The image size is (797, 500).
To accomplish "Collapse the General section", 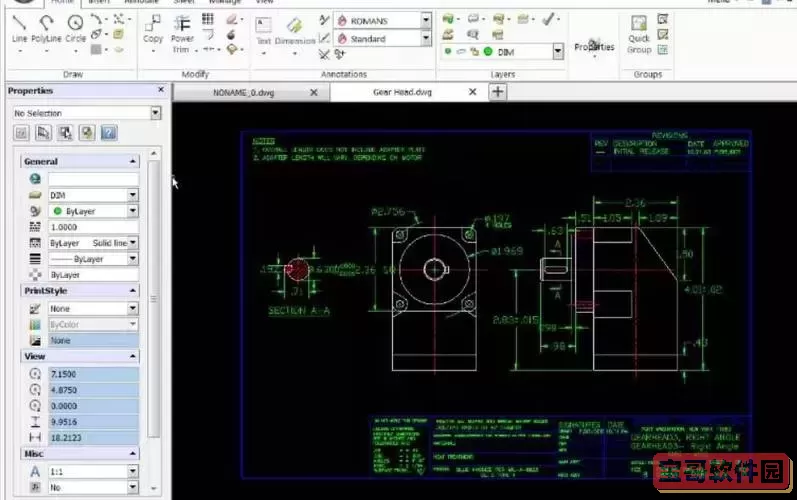I will [x=133, y=161].
